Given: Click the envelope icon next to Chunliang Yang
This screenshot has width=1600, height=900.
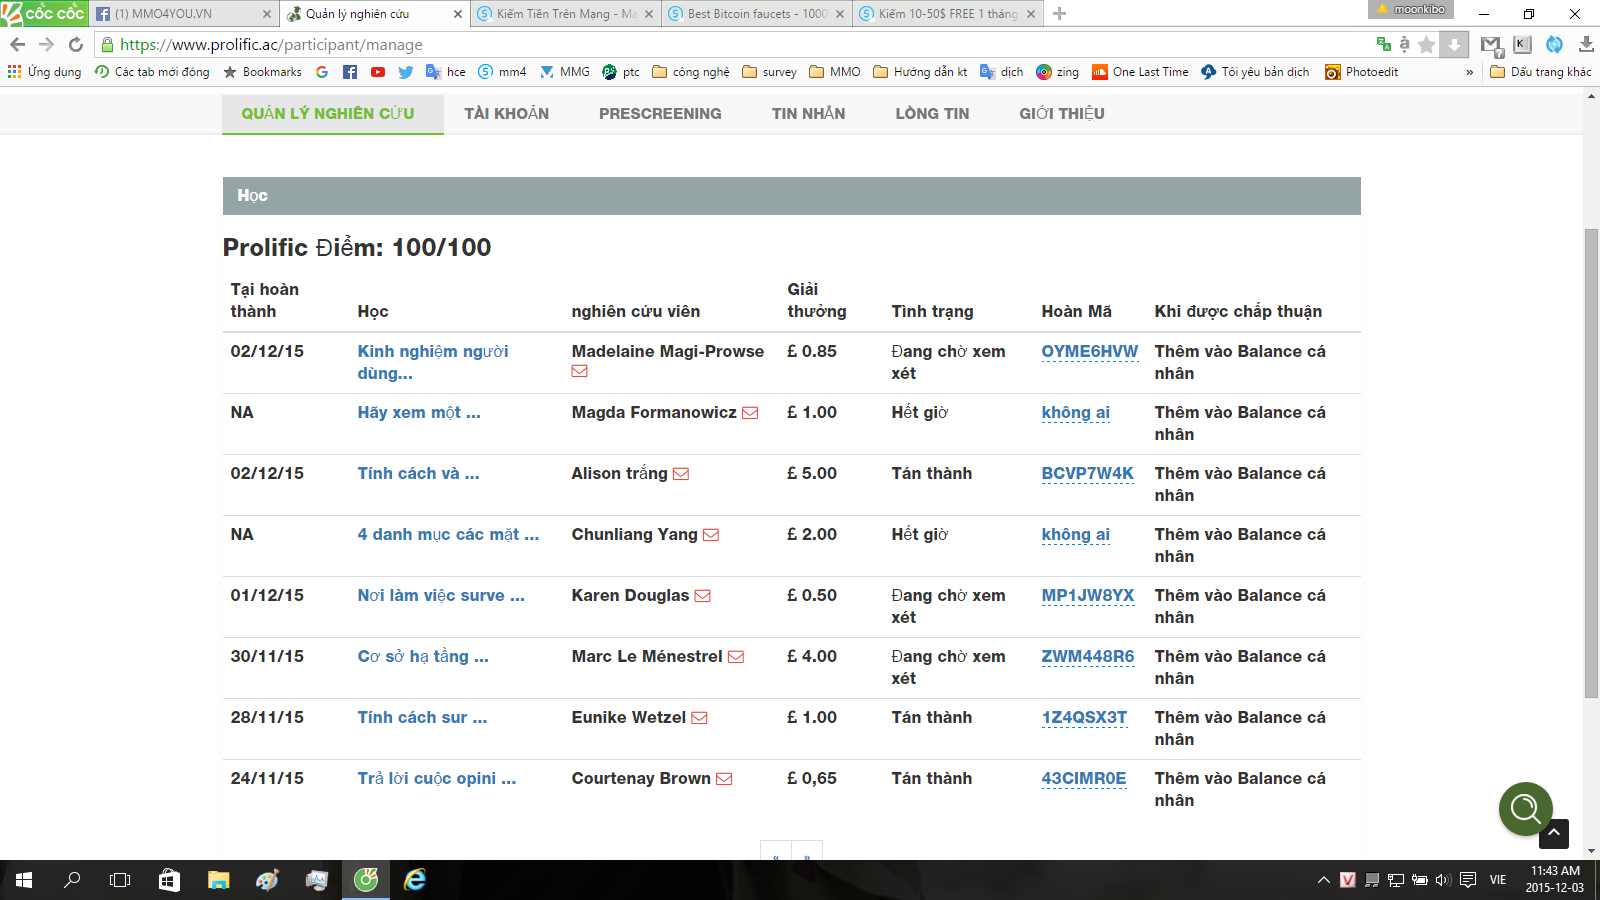Looking at the screenshot, I should (x=711, y=535).
